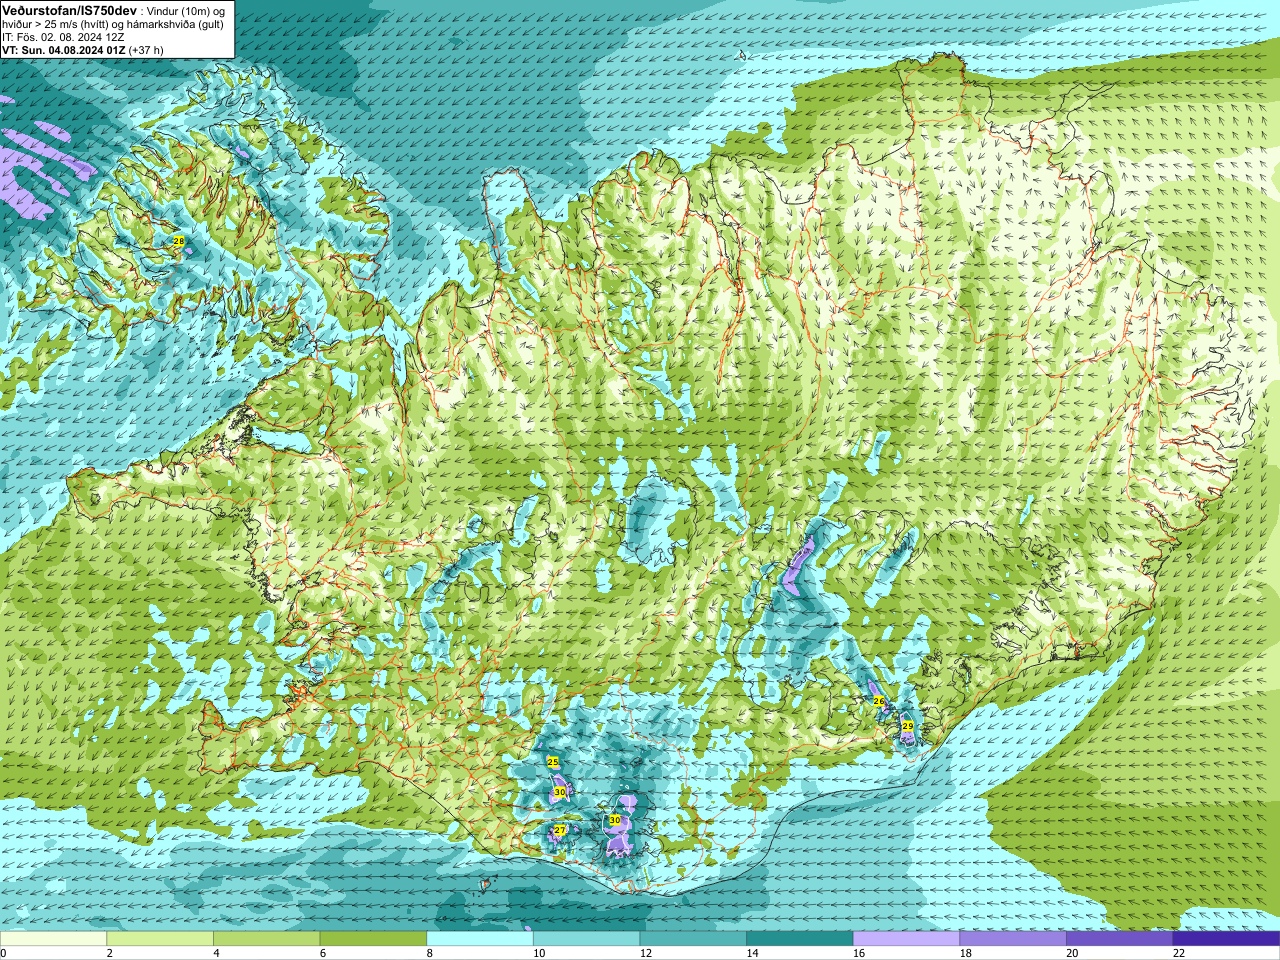Pick the lavender 16–18 m/s legend swatch
Screen dimensions: 1280x960
907,939
